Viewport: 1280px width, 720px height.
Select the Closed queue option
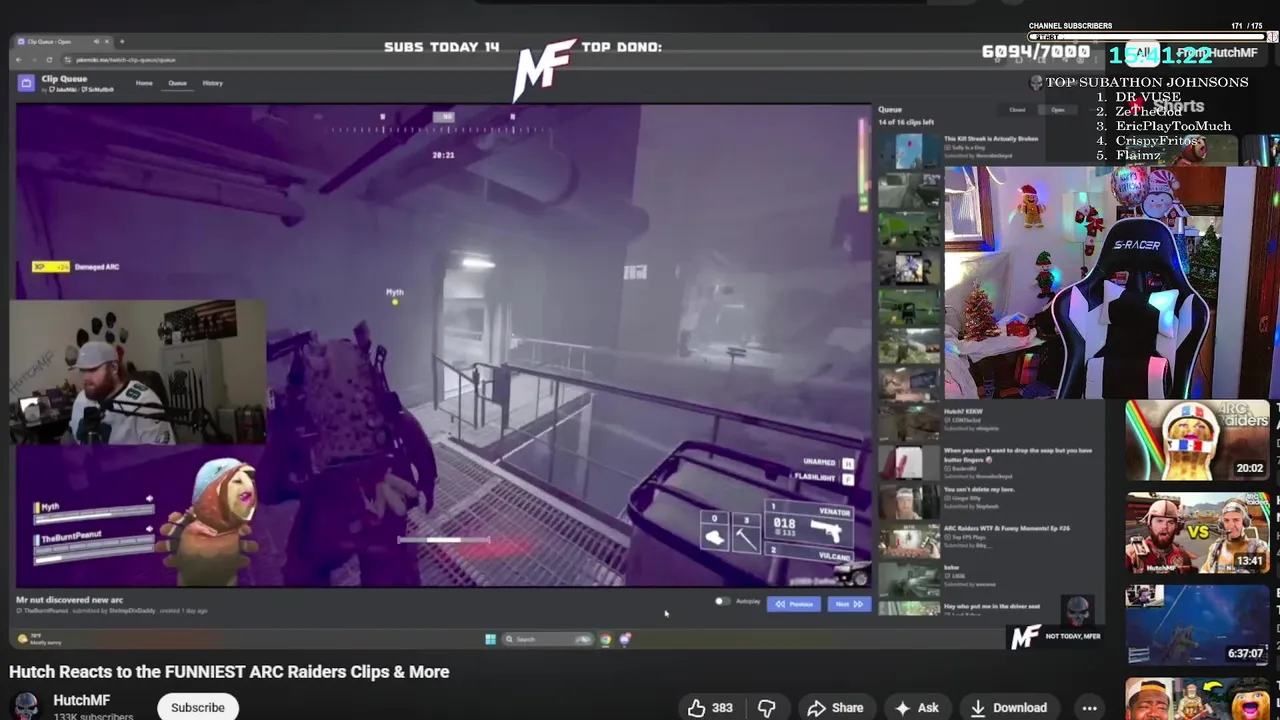coord(1017,110)
